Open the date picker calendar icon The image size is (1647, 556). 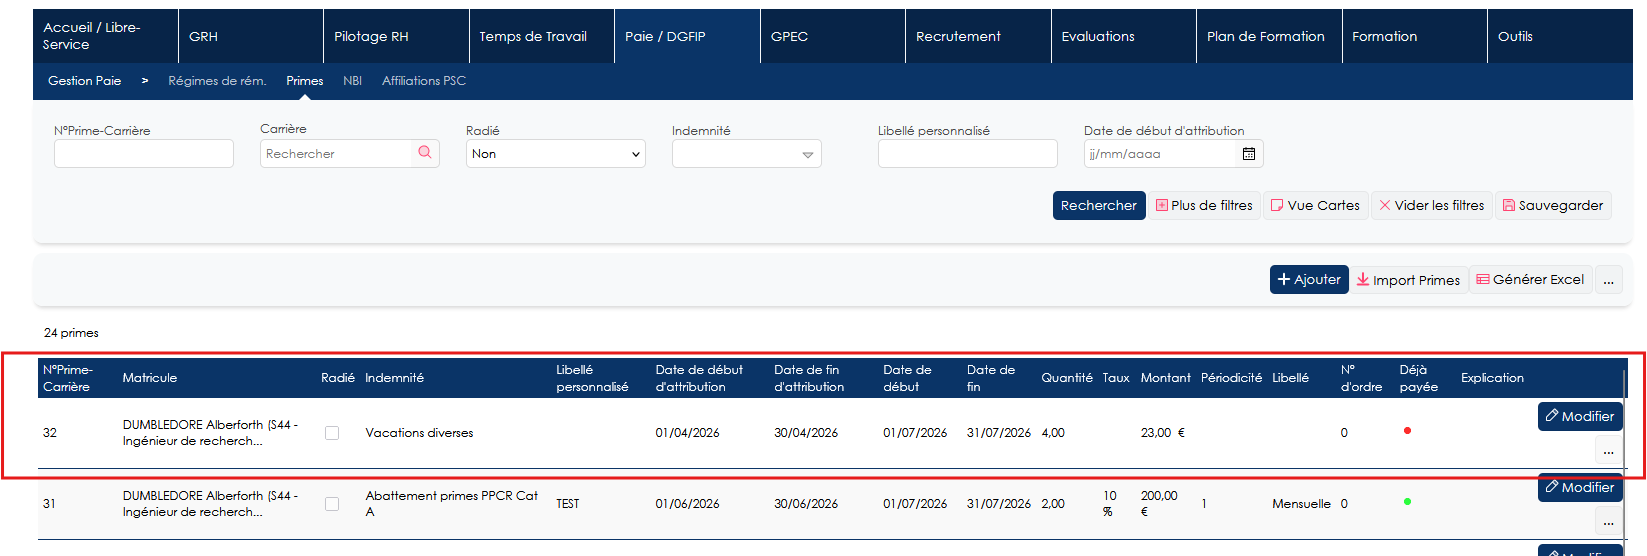tap(1249, 153)
